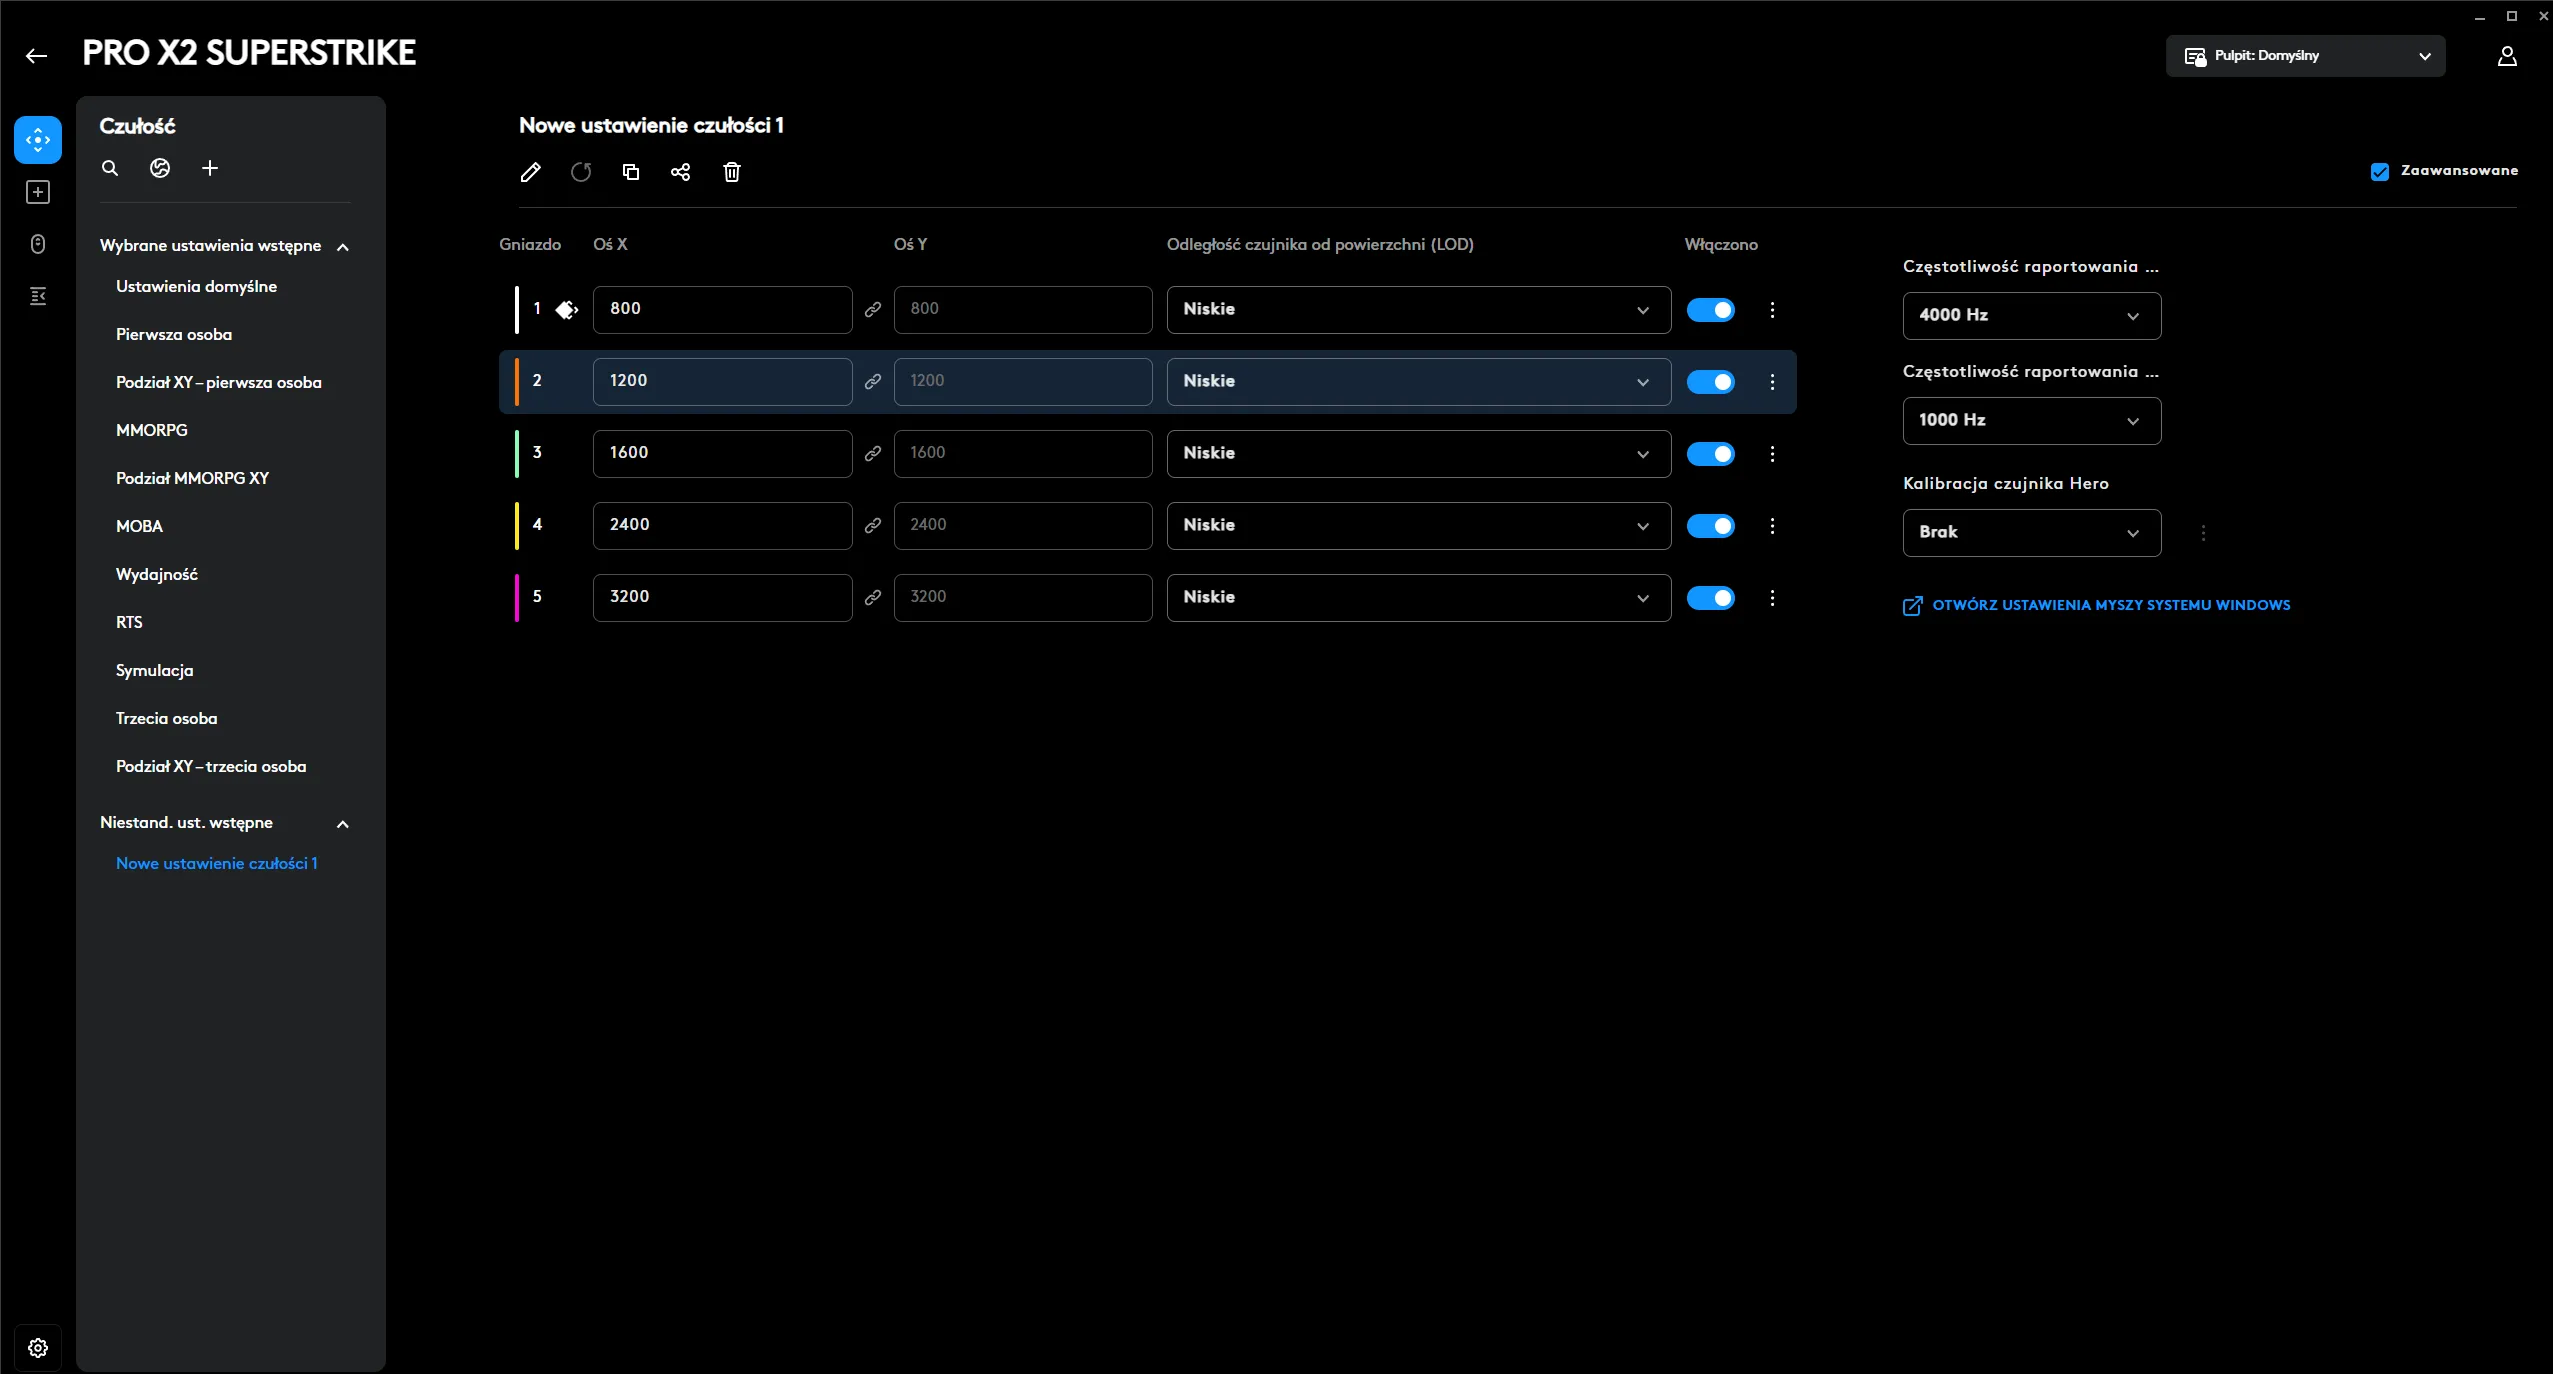Open the Kalibracja czujnika Hero dropdown
The image size is (2553, 1374).
[2031, 532]
